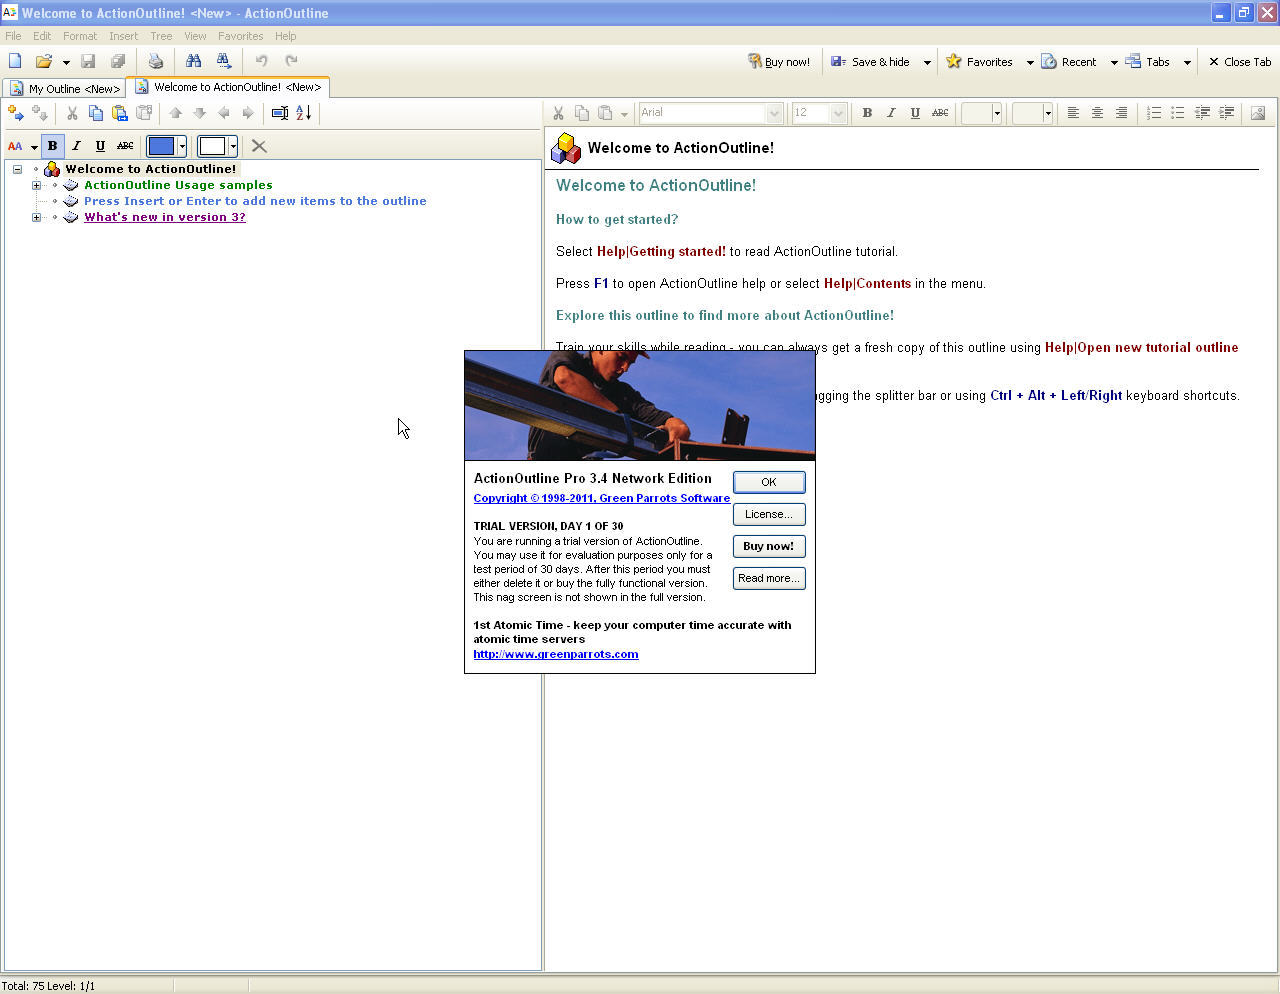
Task: Toggle Underline for the tree item
Action: click(101, 146)
